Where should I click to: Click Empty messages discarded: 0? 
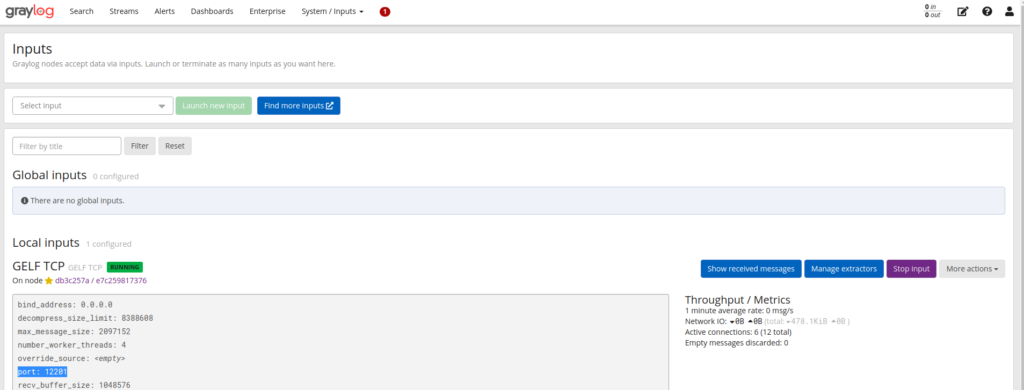[737, 342]
